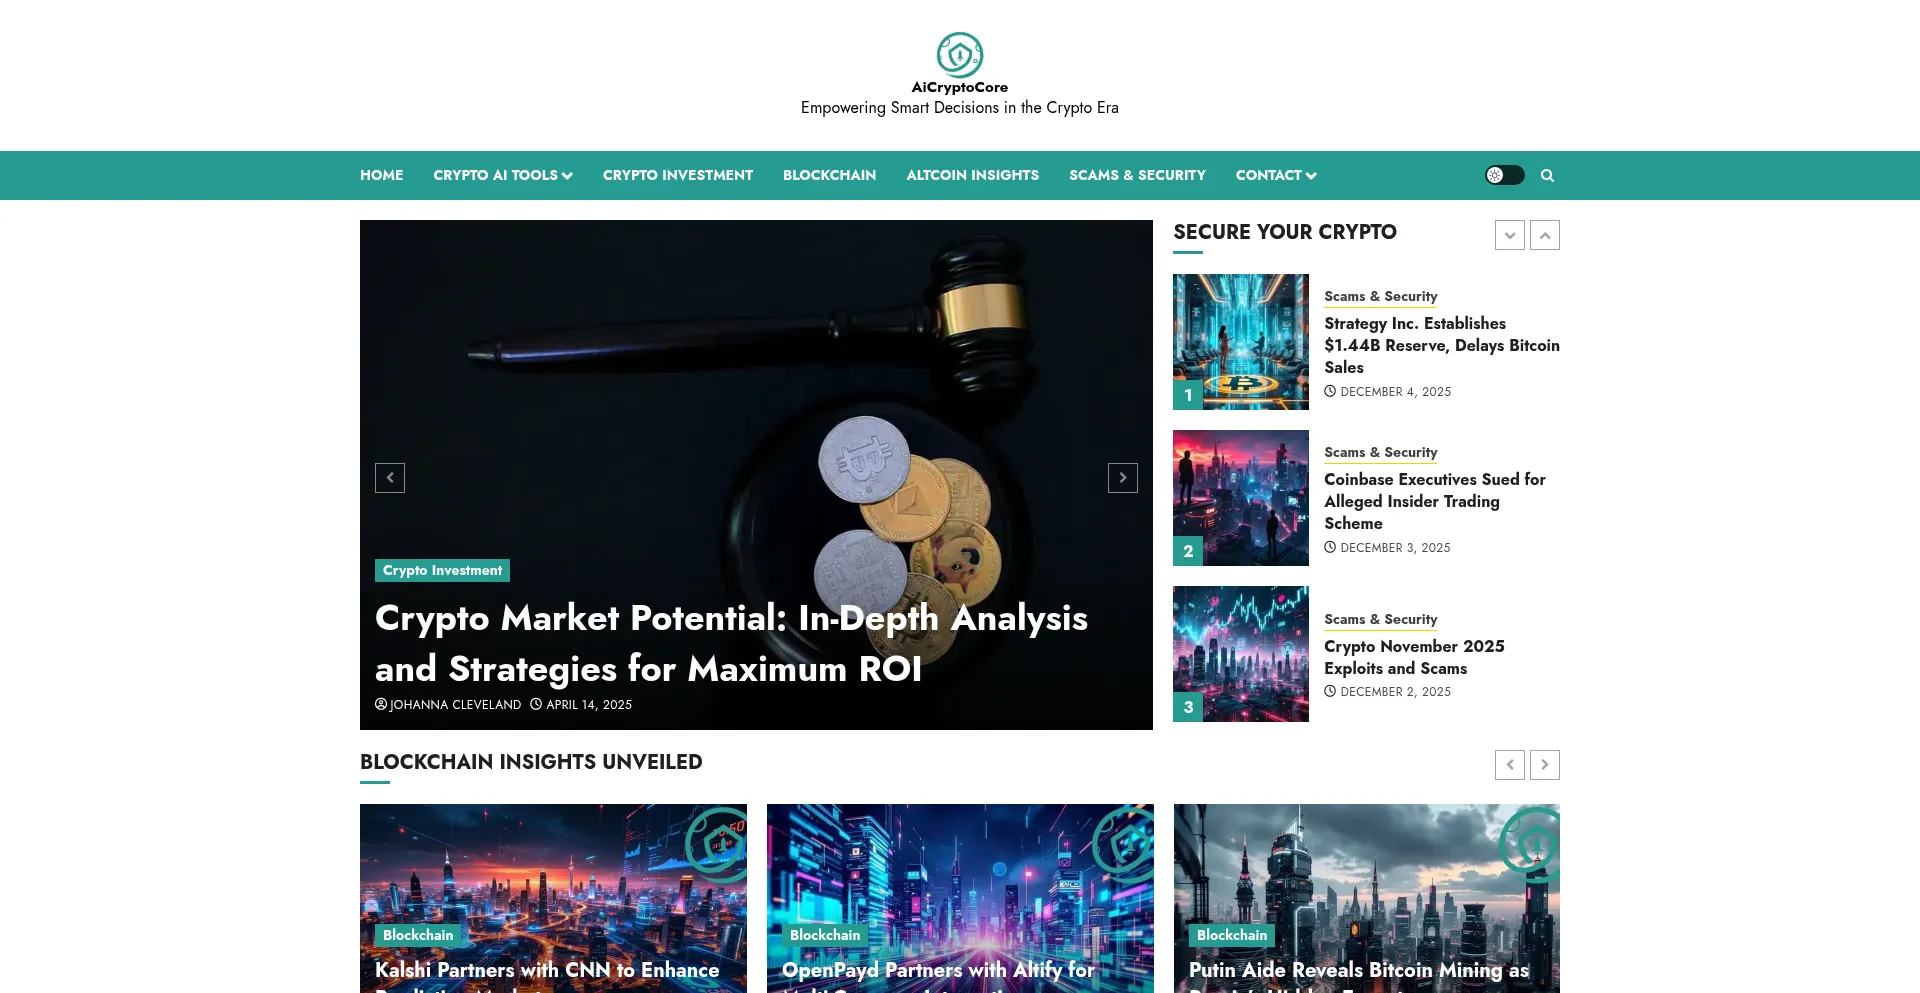The image size is (1920, 993).
Task: Open author Johanna Cleveland's page
Action: point(454,705)
